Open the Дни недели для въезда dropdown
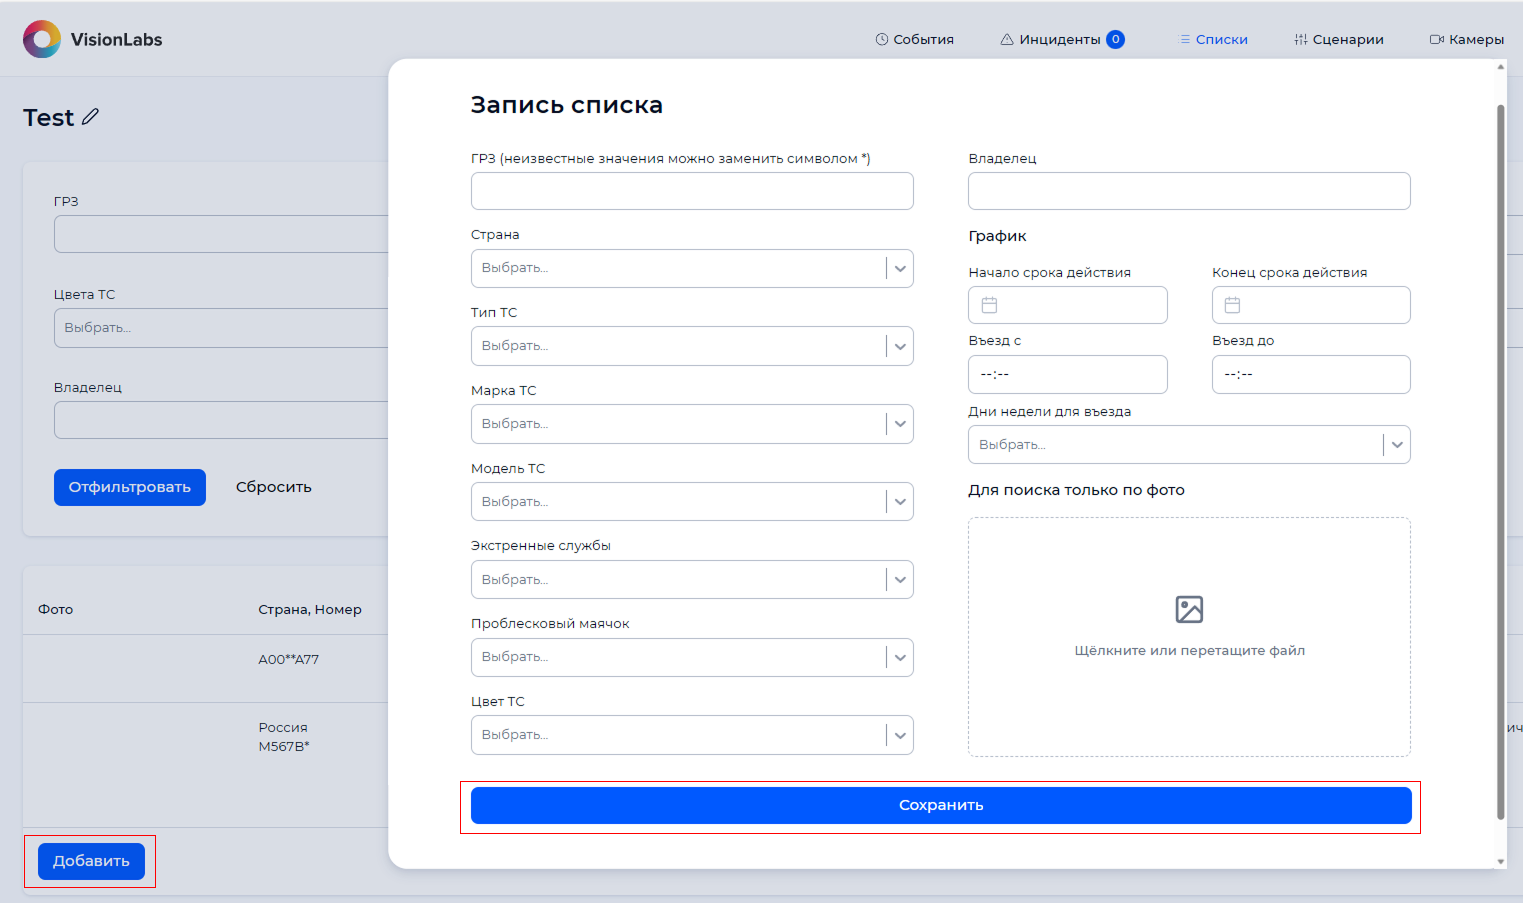The width and height of the screenshot is (1523, 903). (1189, 445)
